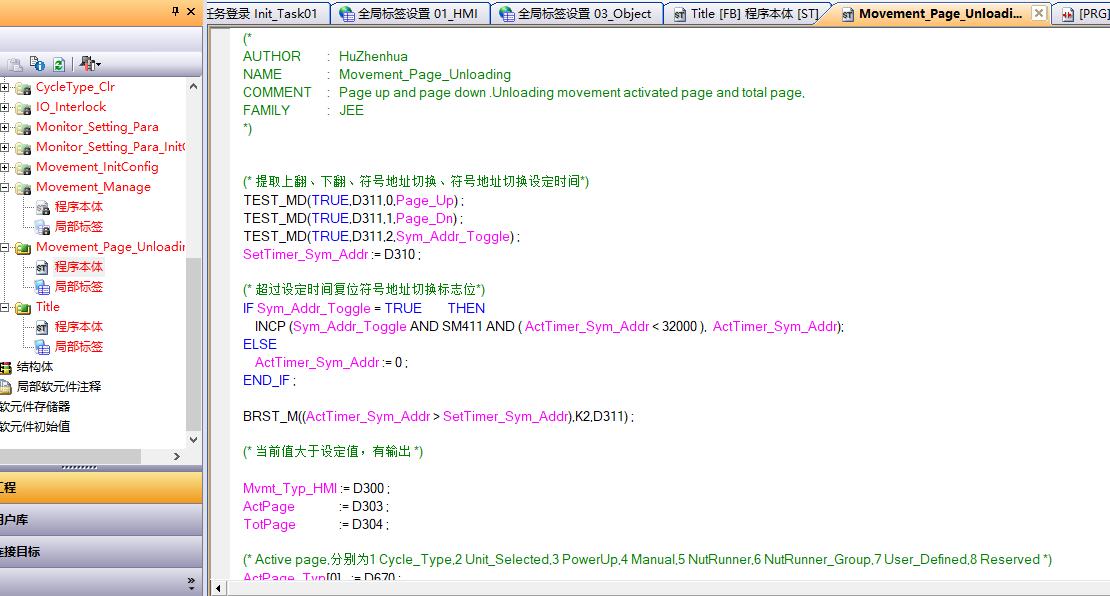Expand the CycleType_Clr tree node

5,87
